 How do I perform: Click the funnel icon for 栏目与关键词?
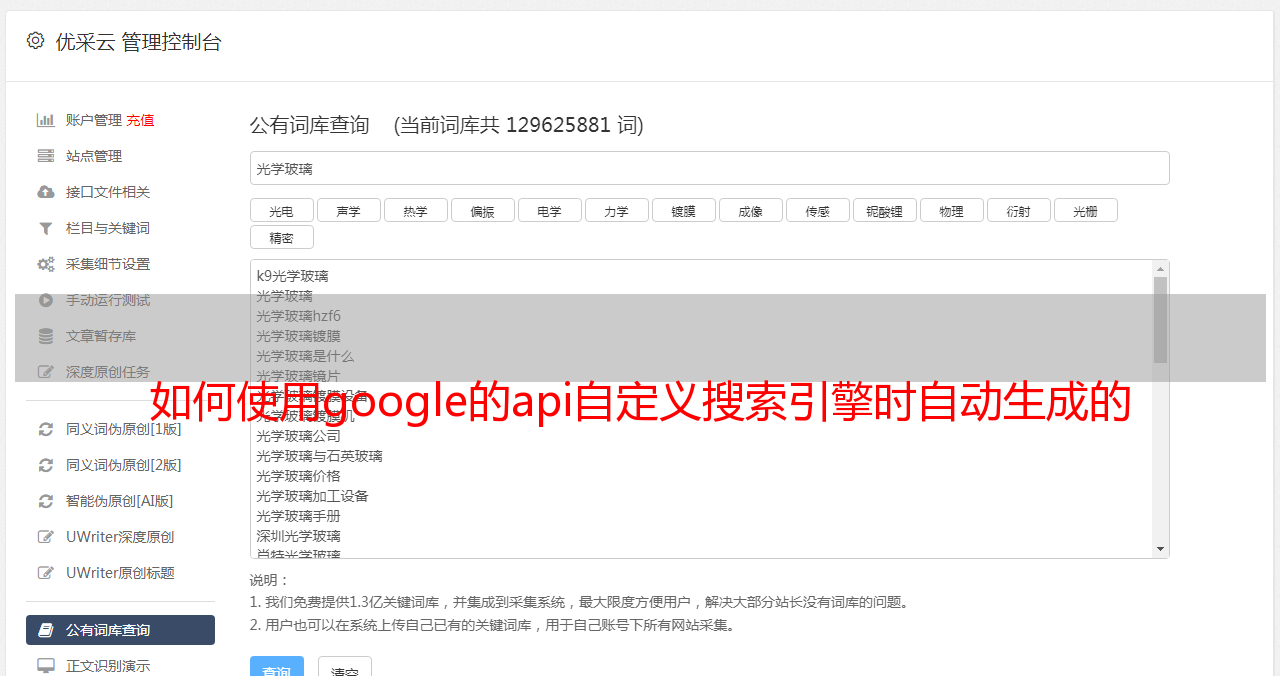(x=45, y=228)
